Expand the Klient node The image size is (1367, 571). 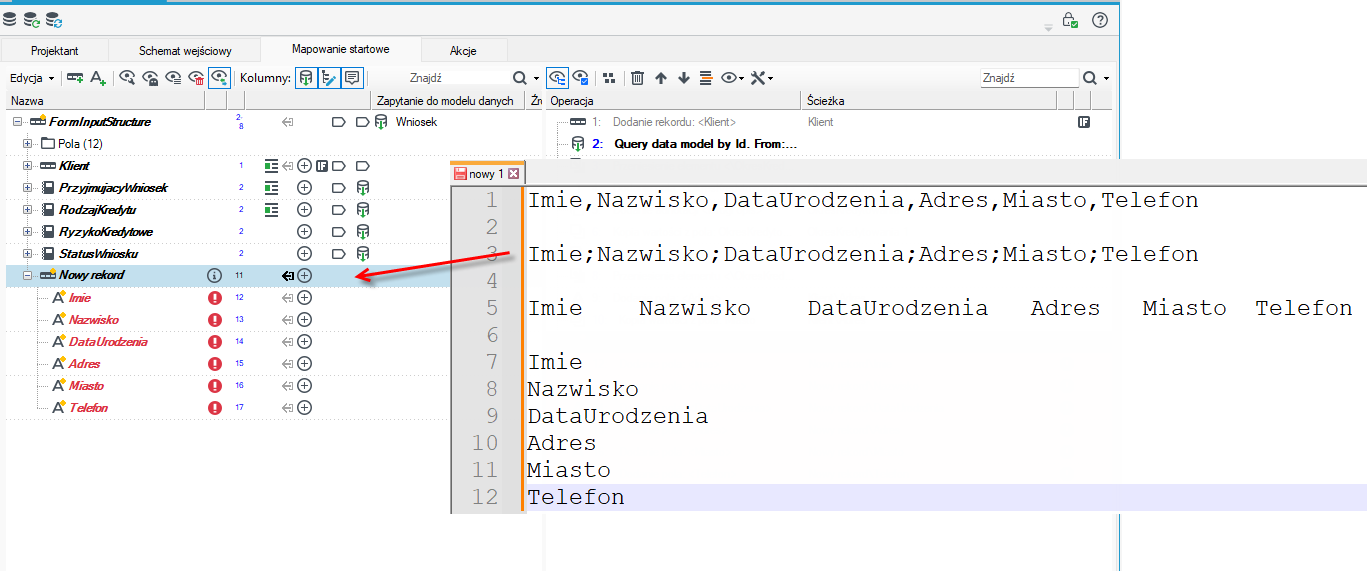pos(28,166)
